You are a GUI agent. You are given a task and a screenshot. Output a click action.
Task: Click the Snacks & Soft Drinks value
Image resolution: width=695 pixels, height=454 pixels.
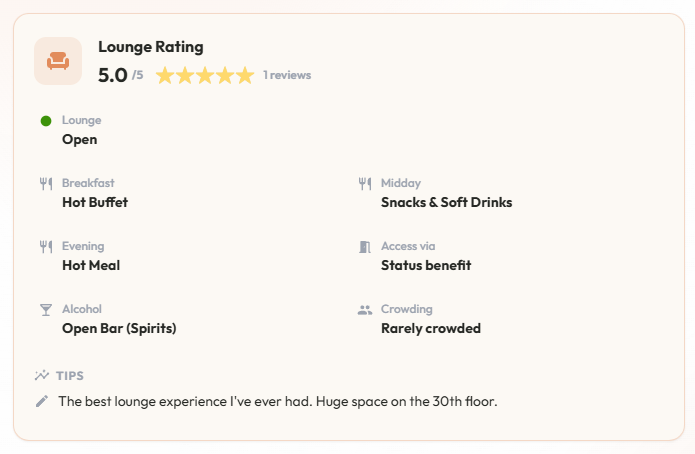click(447, 202)
